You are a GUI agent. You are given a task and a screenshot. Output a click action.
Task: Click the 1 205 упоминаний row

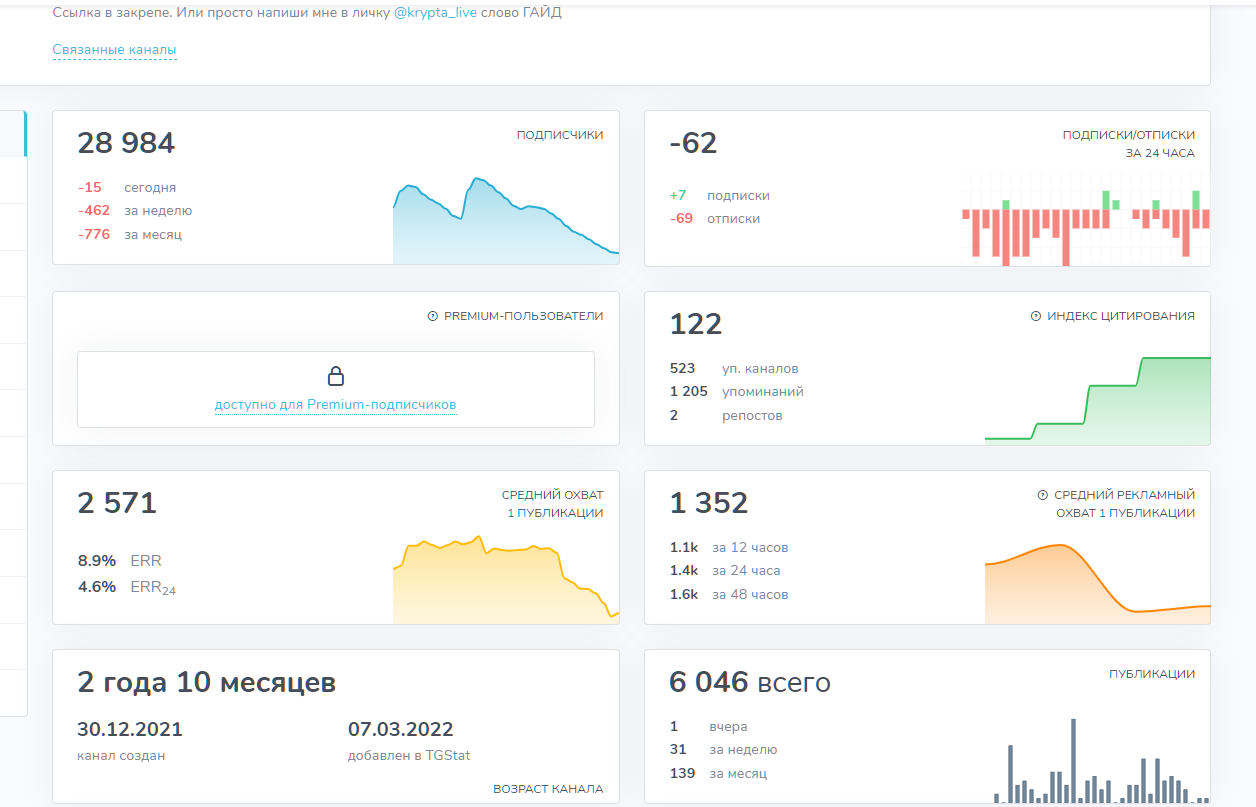(737, 392)
